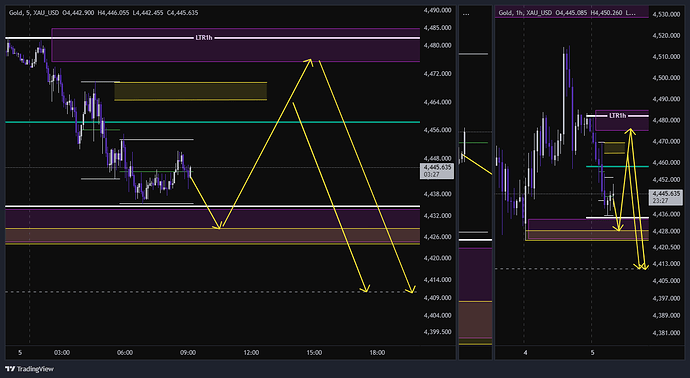Click the 4,413.000 label on the 1h price axis

tap(666, 264)
